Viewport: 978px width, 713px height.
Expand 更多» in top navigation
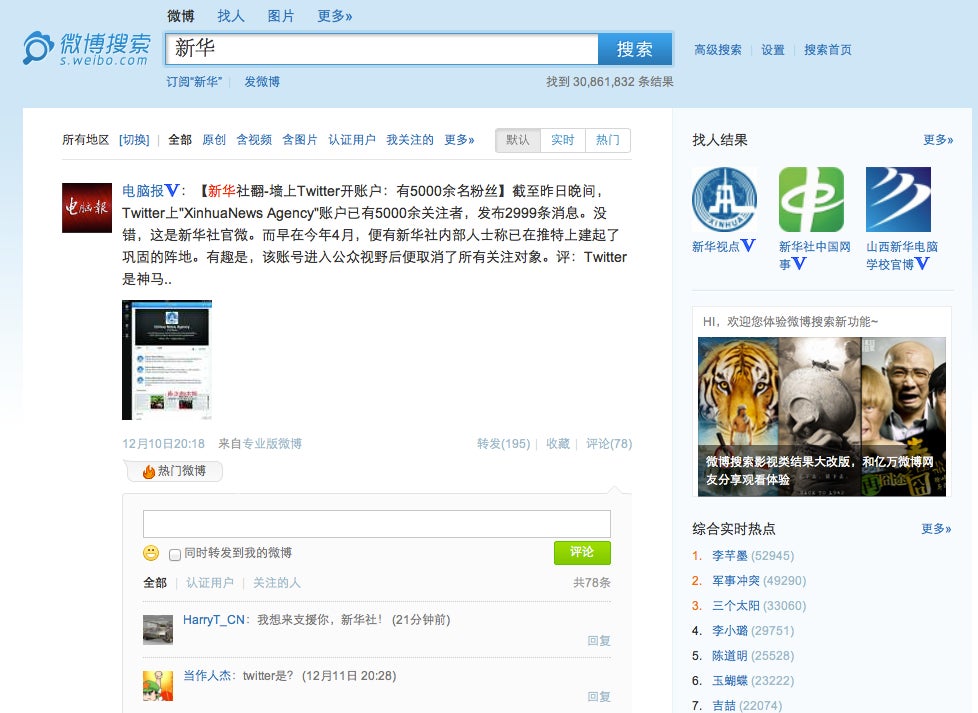[x=334, y=16]
